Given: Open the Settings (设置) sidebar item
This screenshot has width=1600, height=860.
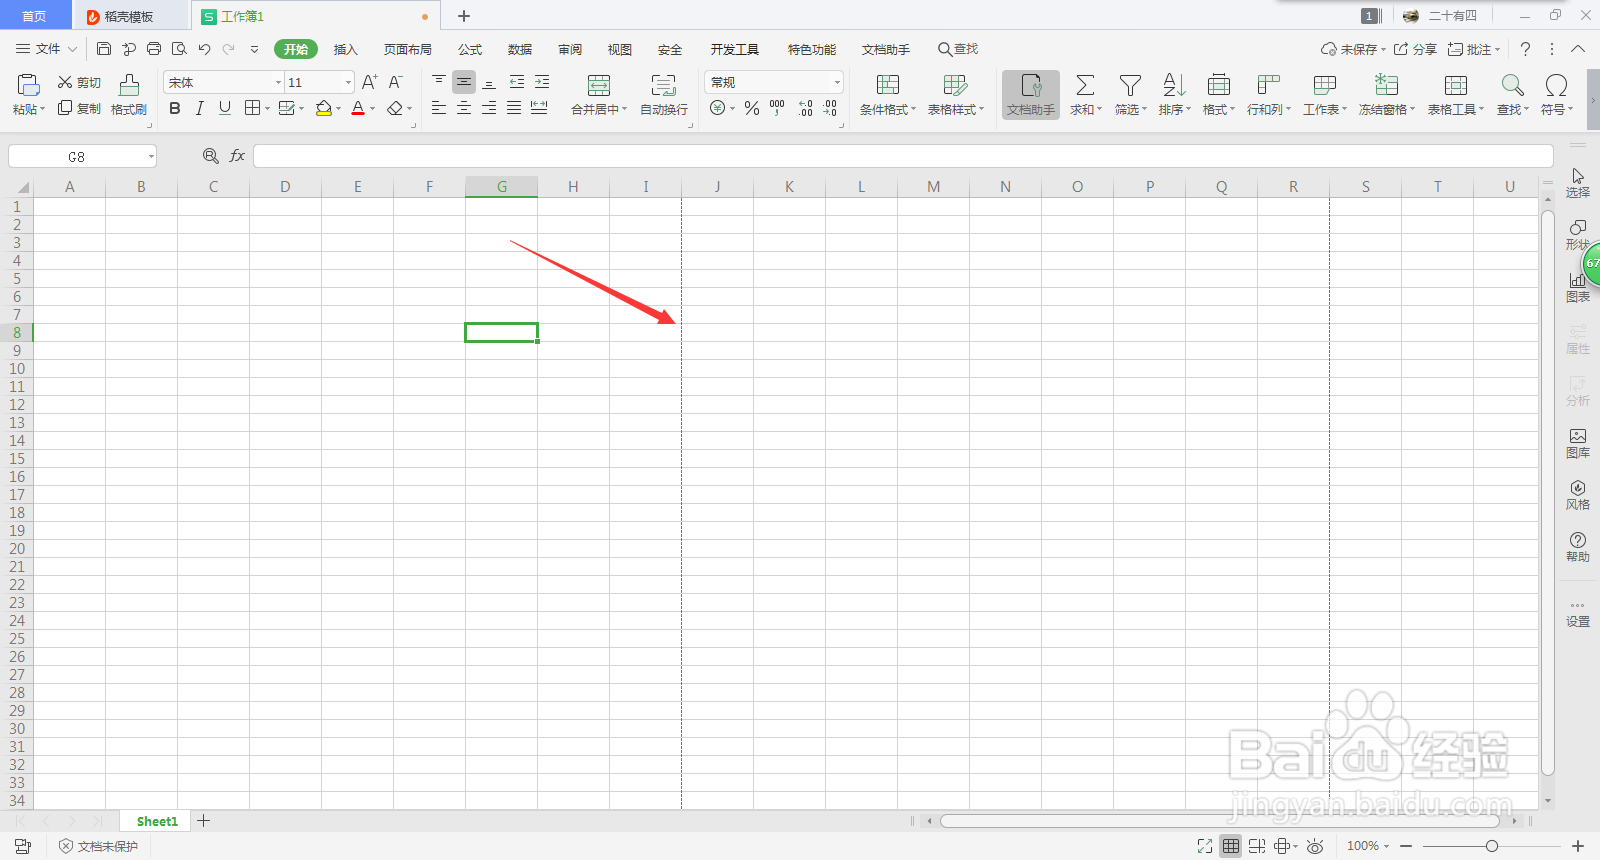Looking at the screenshot, I should coord(1578,613).
